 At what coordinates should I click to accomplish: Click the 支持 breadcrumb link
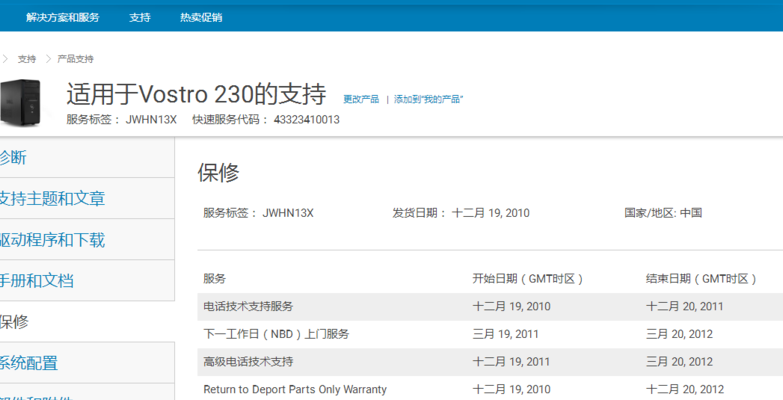(x=27, y=59)
